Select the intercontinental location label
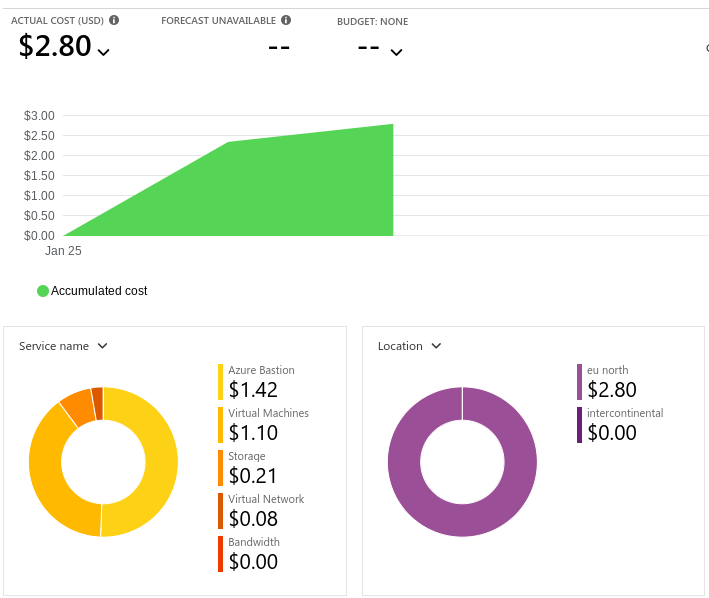Image resolution: width=709 pixels, height=598 pixels. click(x=625, y=413)
